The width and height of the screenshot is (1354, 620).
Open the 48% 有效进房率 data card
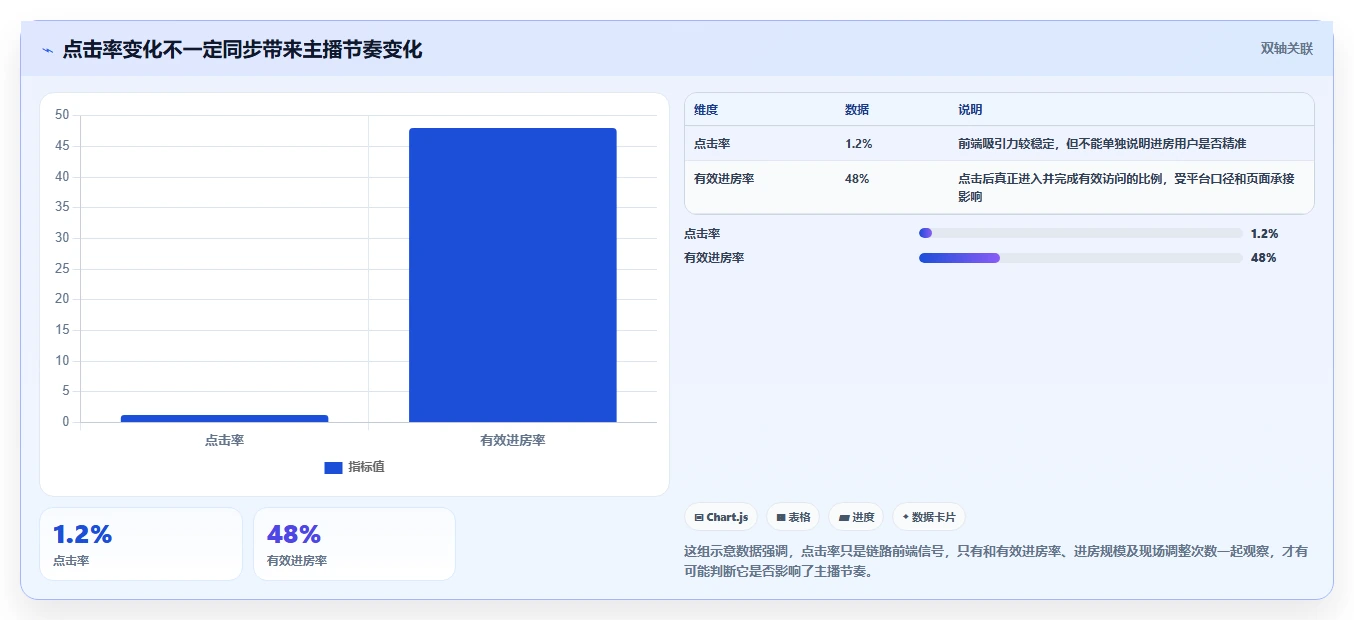tap(354, 544)
